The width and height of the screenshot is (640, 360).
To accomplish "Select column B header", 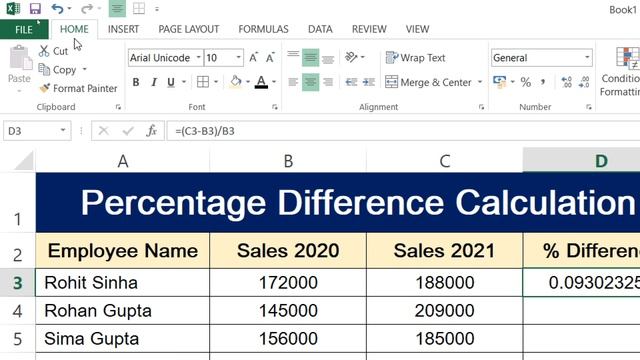I will (x=288, y=161).
